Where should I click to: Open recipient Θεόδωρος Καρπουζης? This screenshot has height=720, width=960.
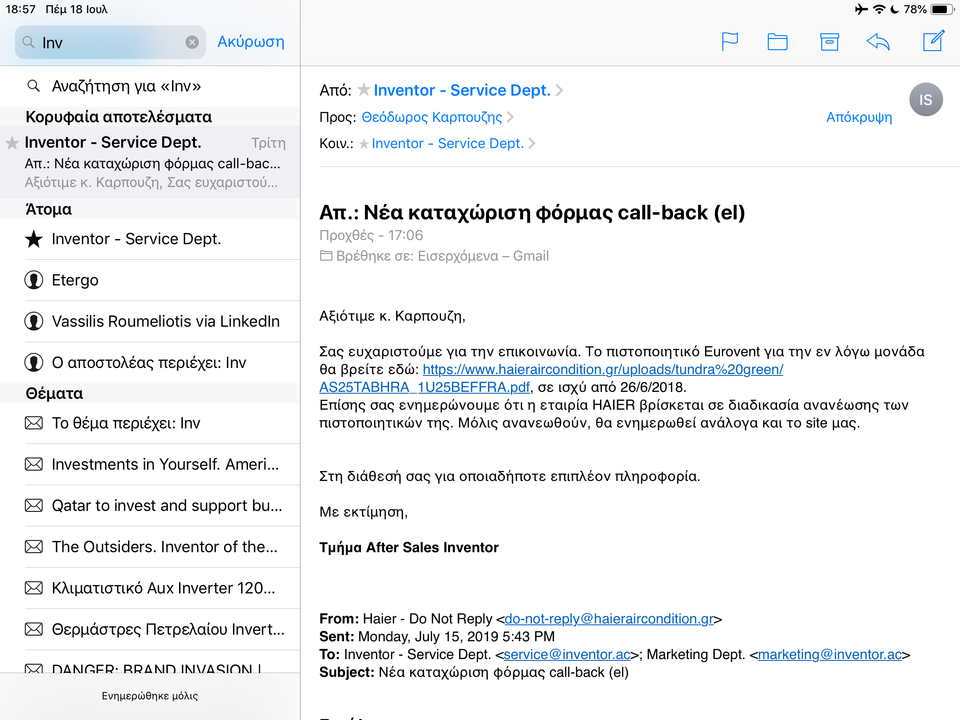tap(432, 117)
